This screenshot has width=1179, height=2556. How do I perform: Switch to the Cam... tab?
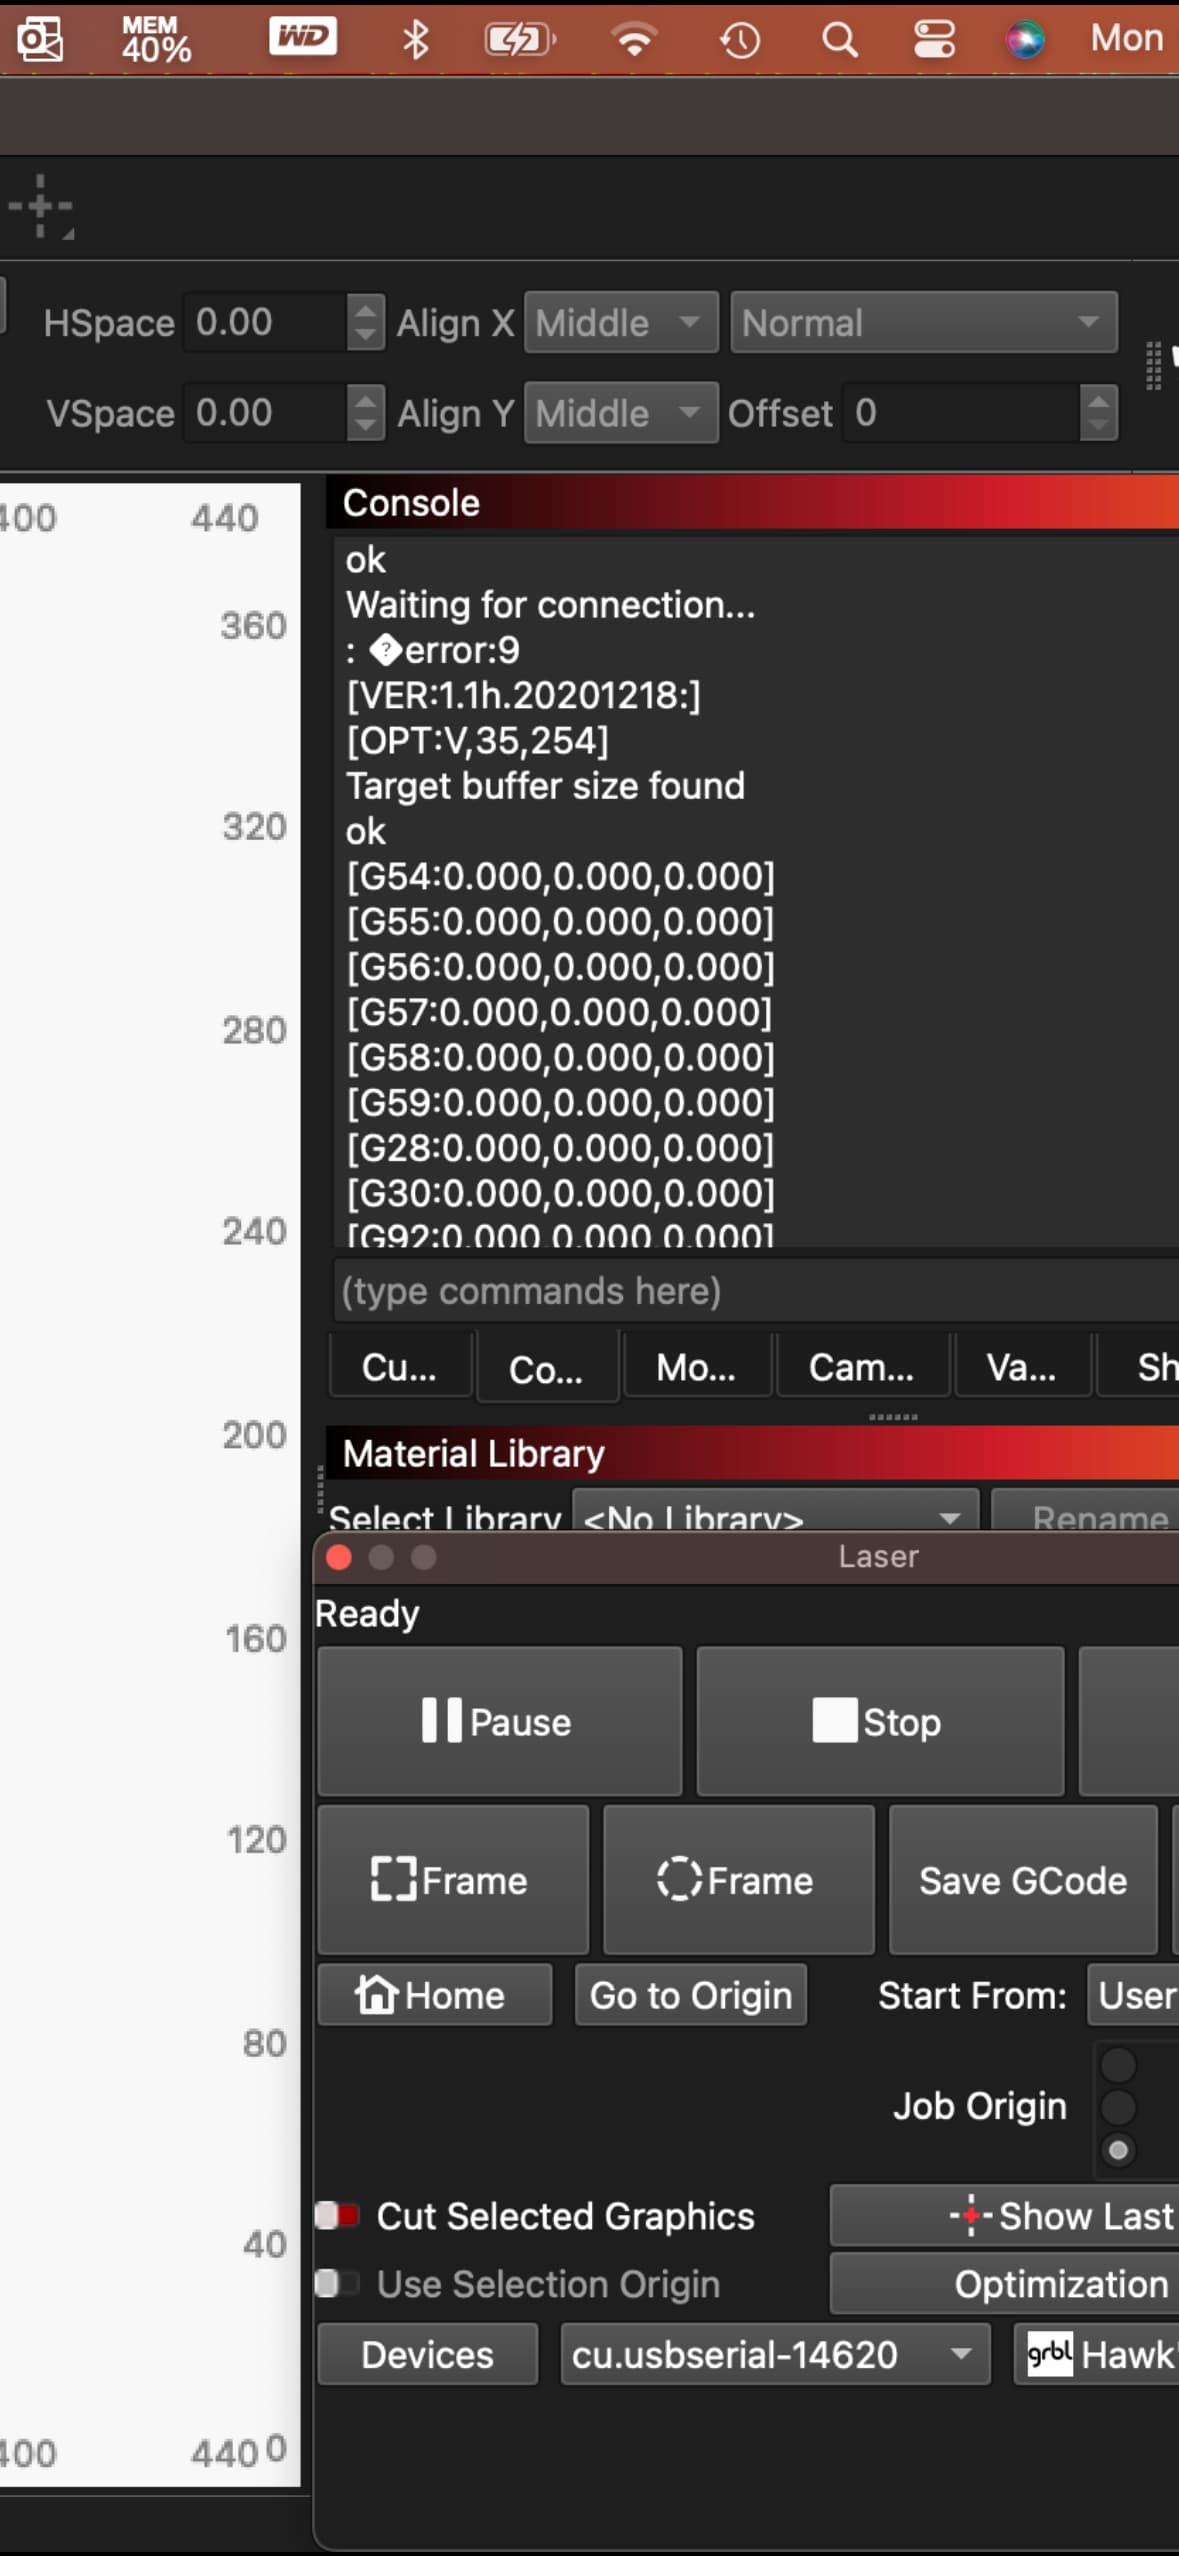[x=862, y=1366]
